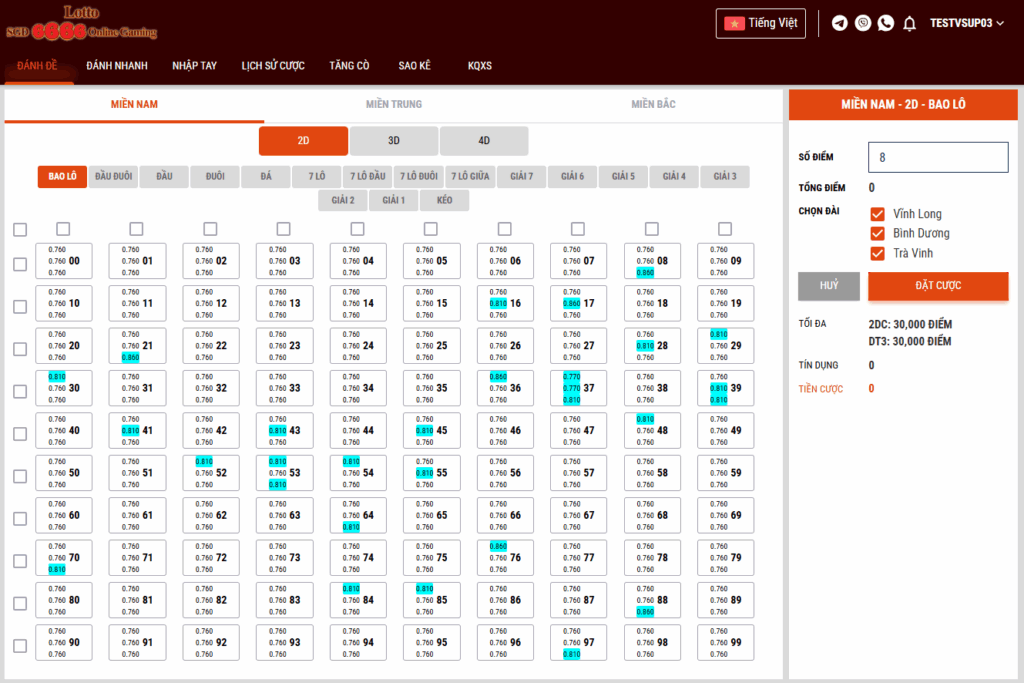This screenshot has height=683, width=1024.
Task: Select number 99 in the grid
Action: (726, 643)
